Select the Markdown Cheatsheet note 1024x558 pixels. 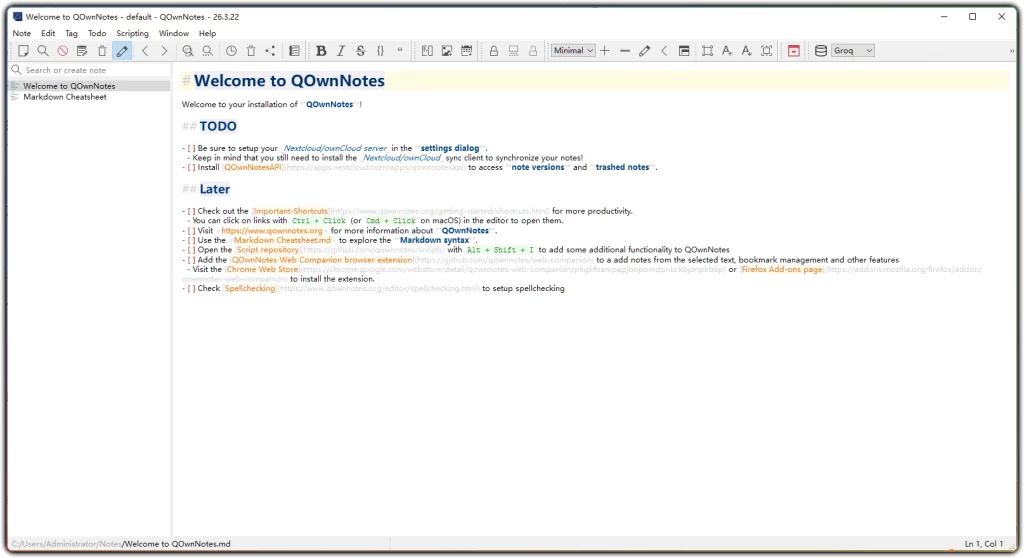click(65, 97)
